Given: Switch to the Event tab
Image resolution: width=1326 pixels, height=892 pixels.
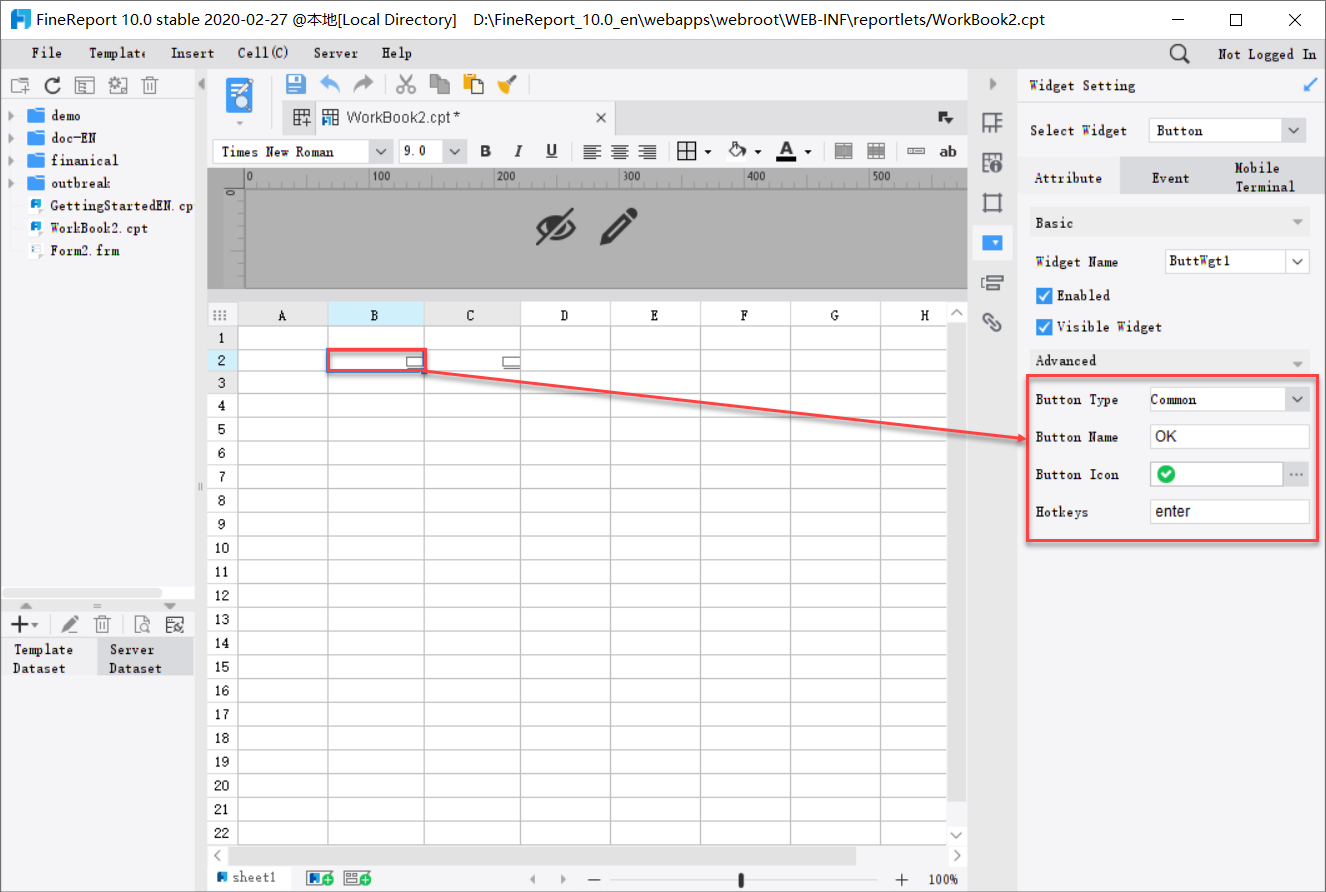Looking at the screenshot, I should coord(1170,178).
